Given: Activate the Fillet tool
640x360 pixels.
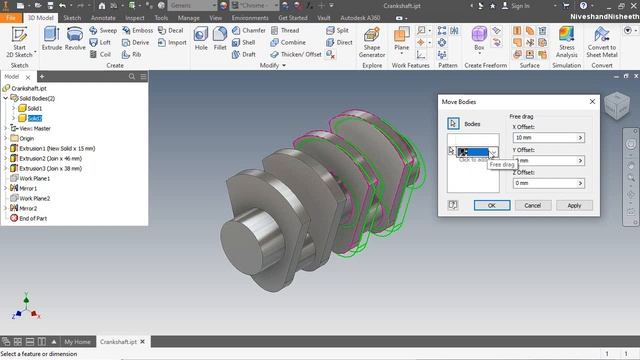Looking at the screenshot, I should pos(220,39).
